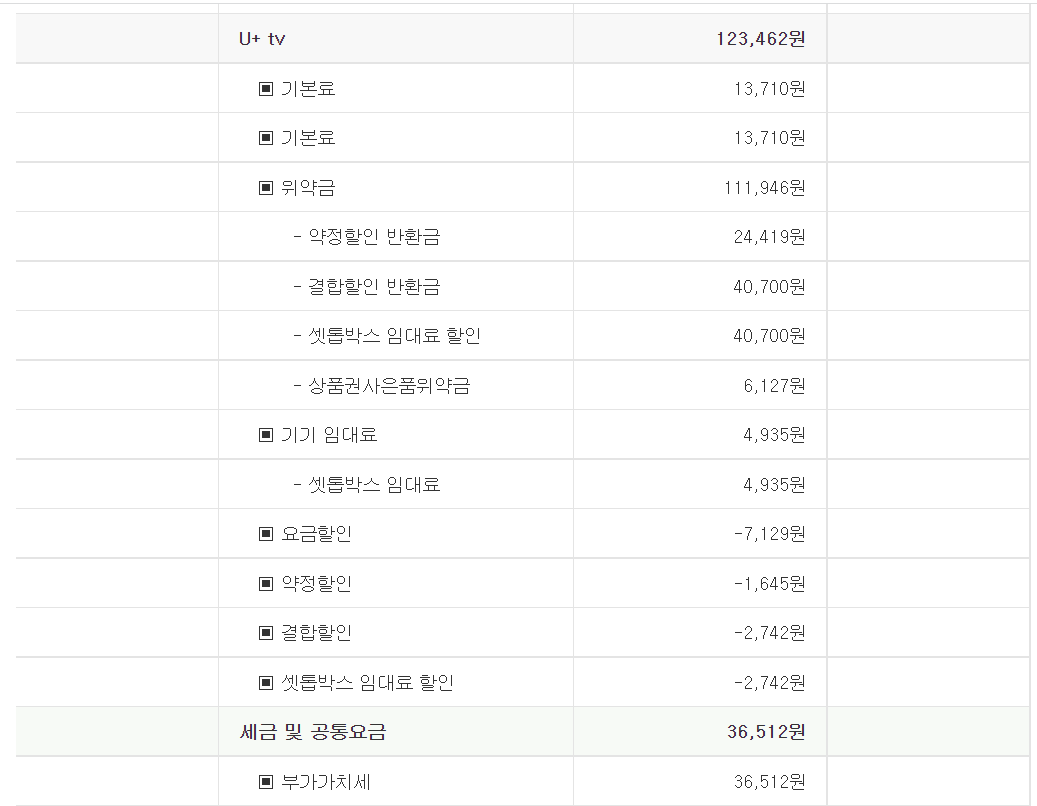Image resolution: width=1037 pixels, height=806 pixels.
Task: Select the square bullet before 요금할인
Action: [266, 534]
